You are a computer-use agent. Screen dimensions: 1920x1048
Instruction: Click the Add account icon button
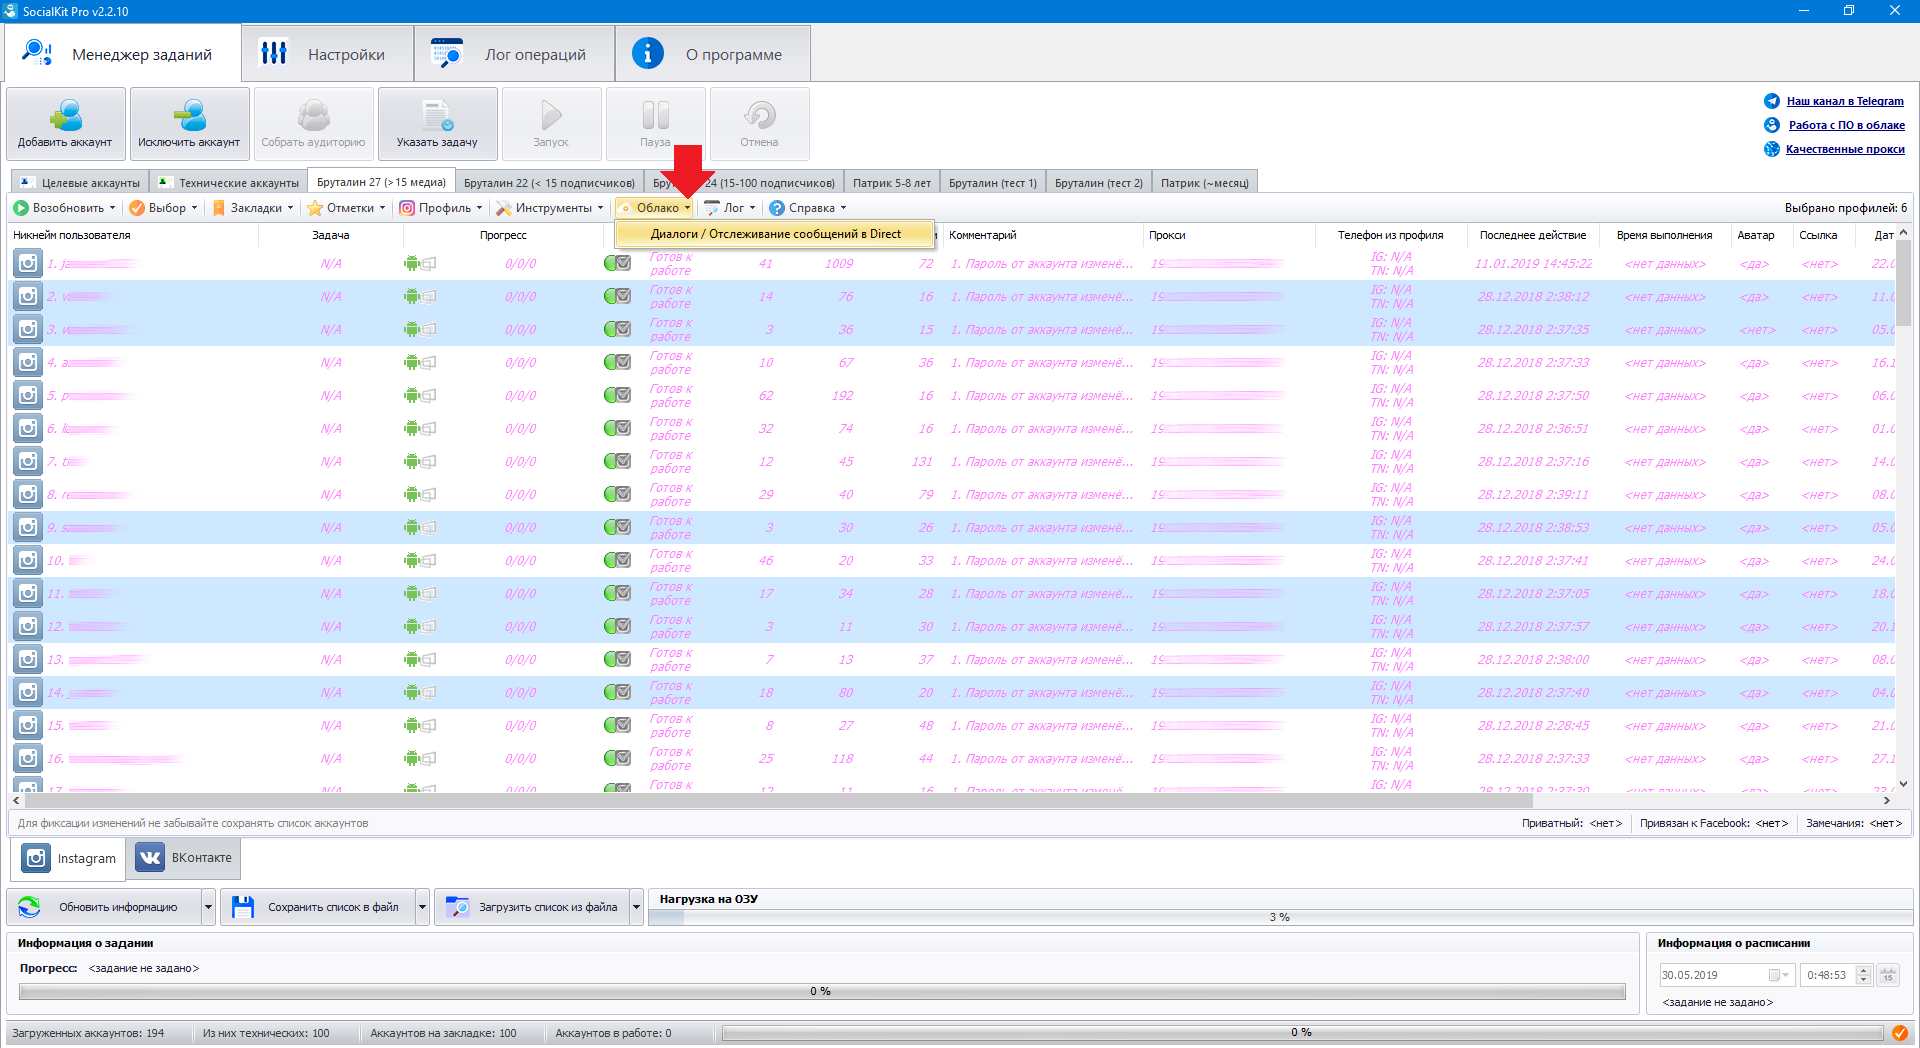click(x=66, y=116)
